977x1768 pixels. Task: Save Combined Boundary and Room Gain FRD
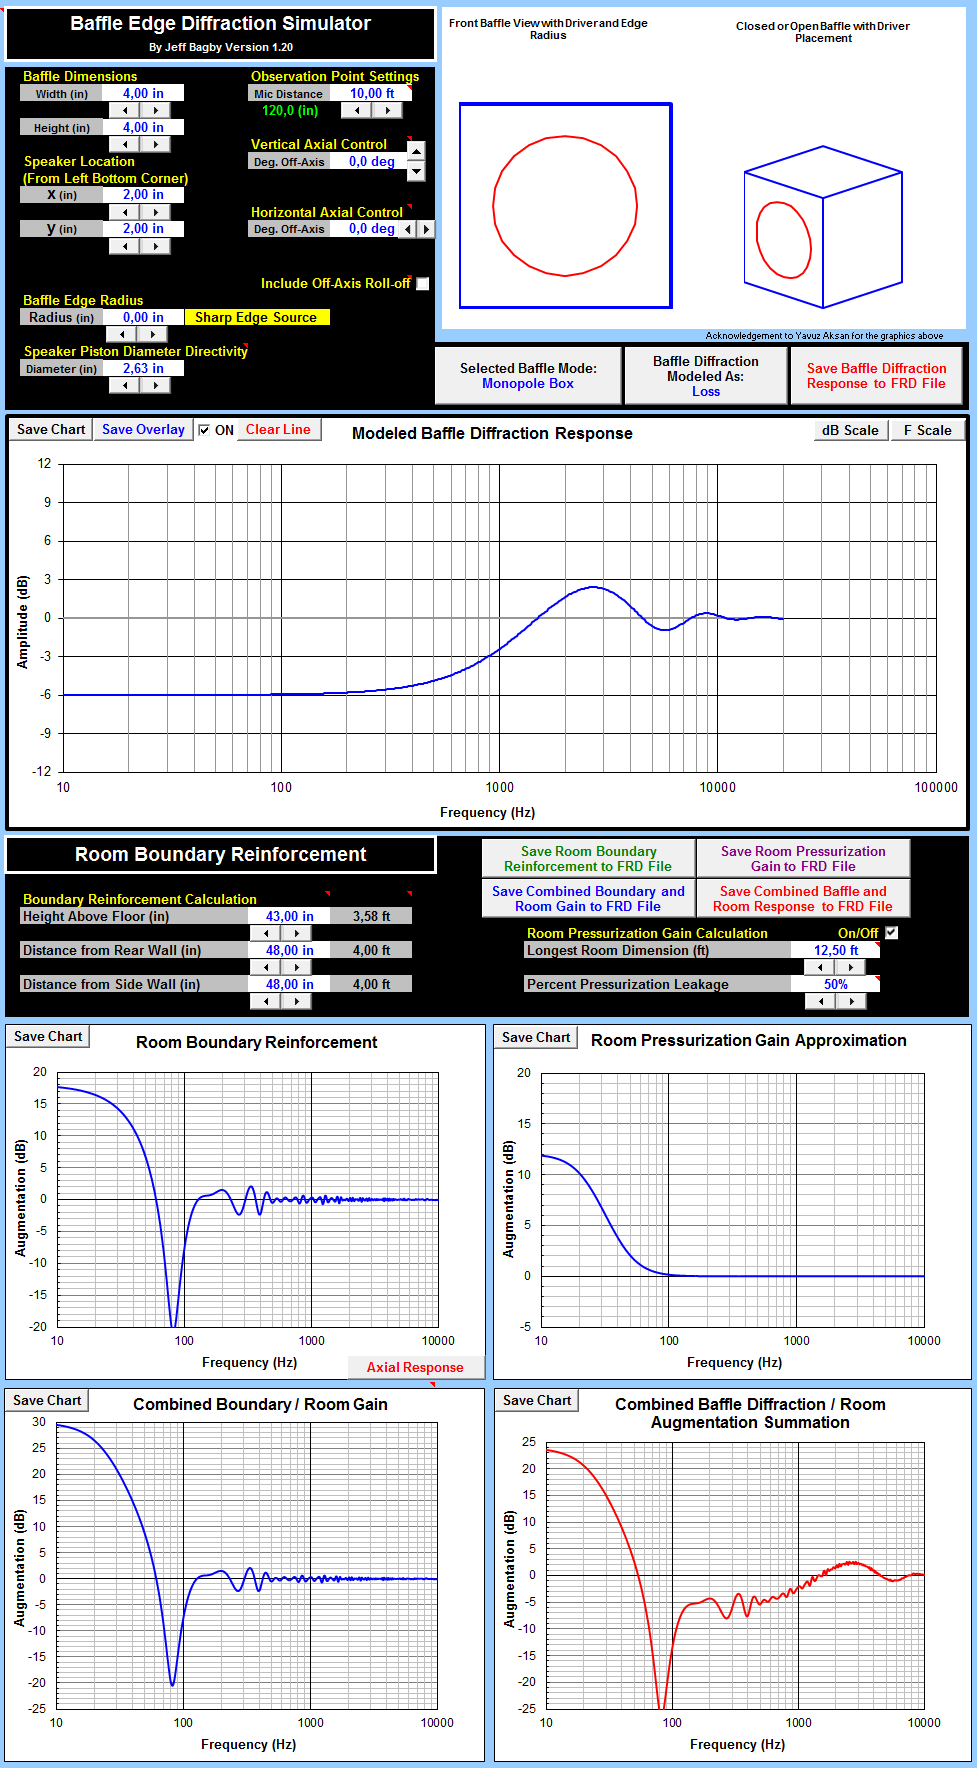point(588,899)
